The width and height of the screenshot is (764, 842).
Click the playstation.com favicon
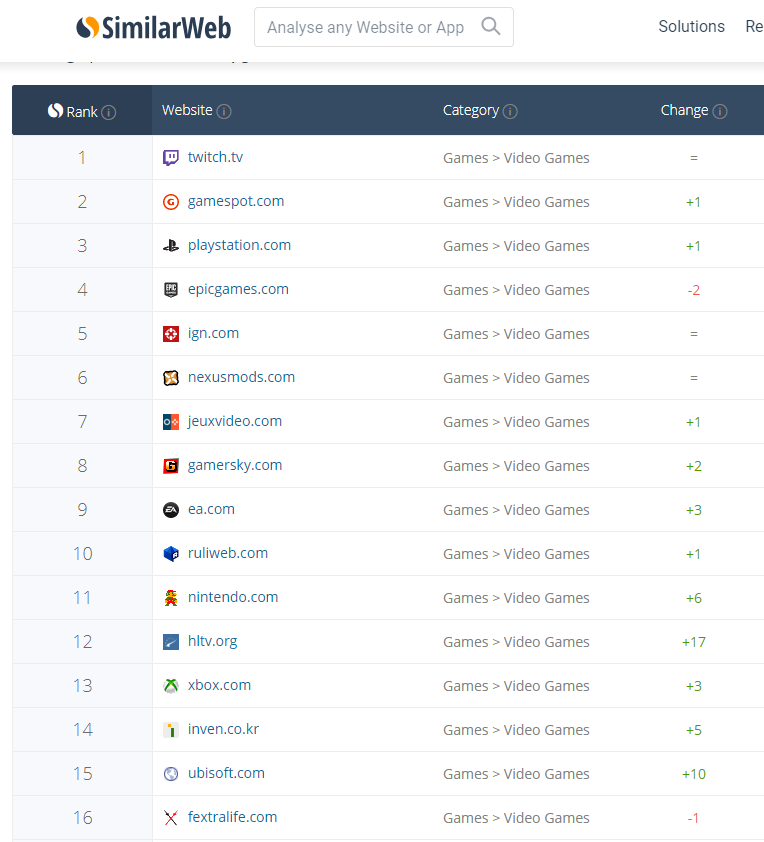171,246
